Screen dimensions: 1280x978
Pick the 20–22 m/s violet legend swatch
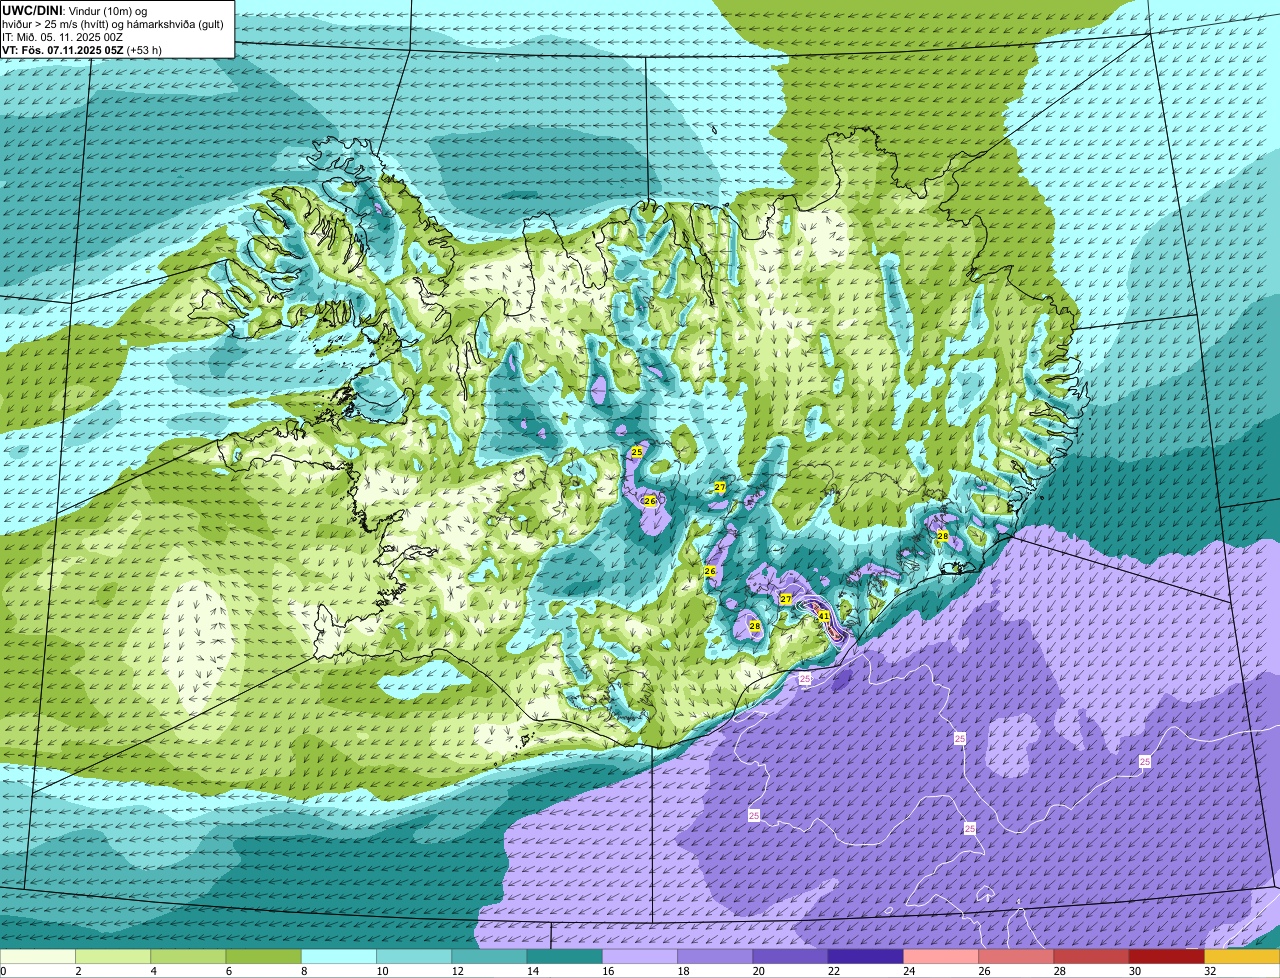[790, 957]
